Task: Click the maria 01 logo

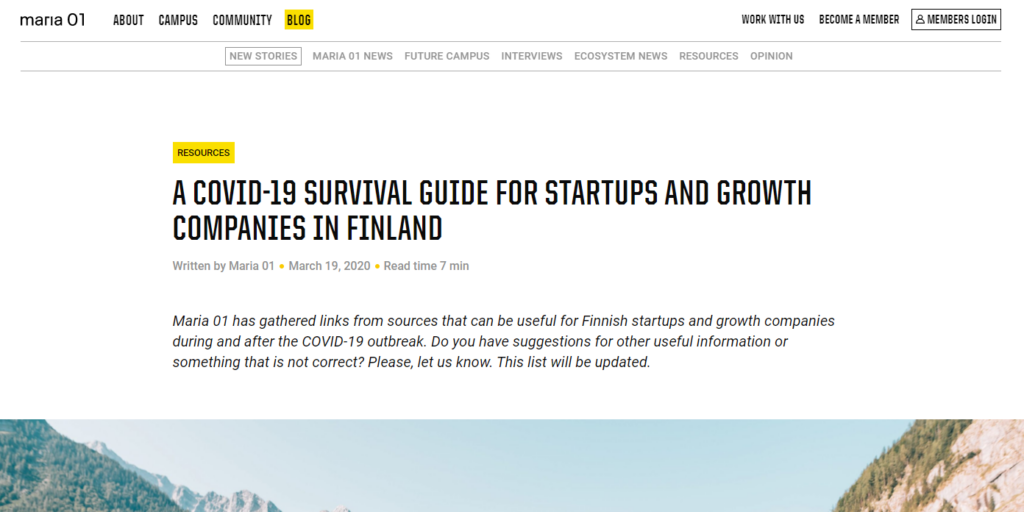Action: (52, 20)
